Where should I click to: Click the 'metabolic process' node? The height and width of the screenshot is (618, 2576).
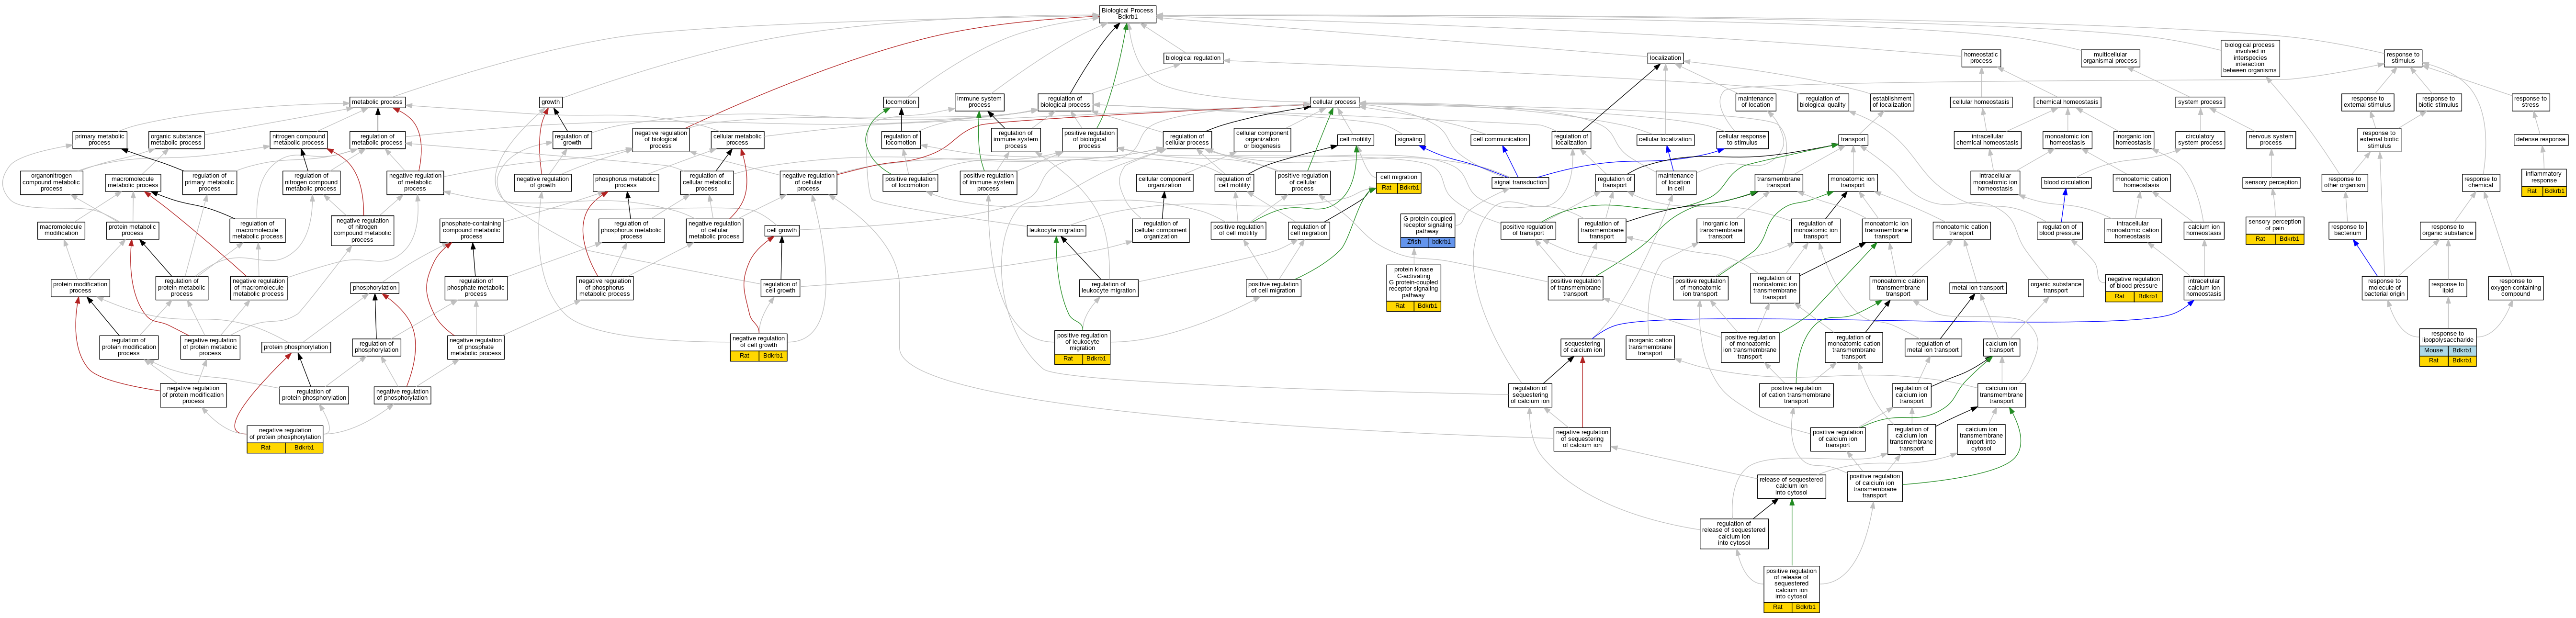coord(377,102)
